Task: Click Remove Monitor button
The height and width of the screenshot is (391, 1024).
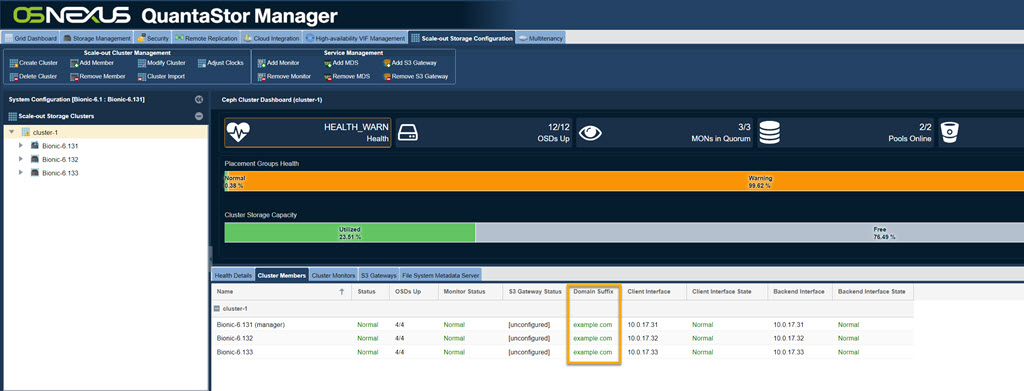Action: pos(285,76)
